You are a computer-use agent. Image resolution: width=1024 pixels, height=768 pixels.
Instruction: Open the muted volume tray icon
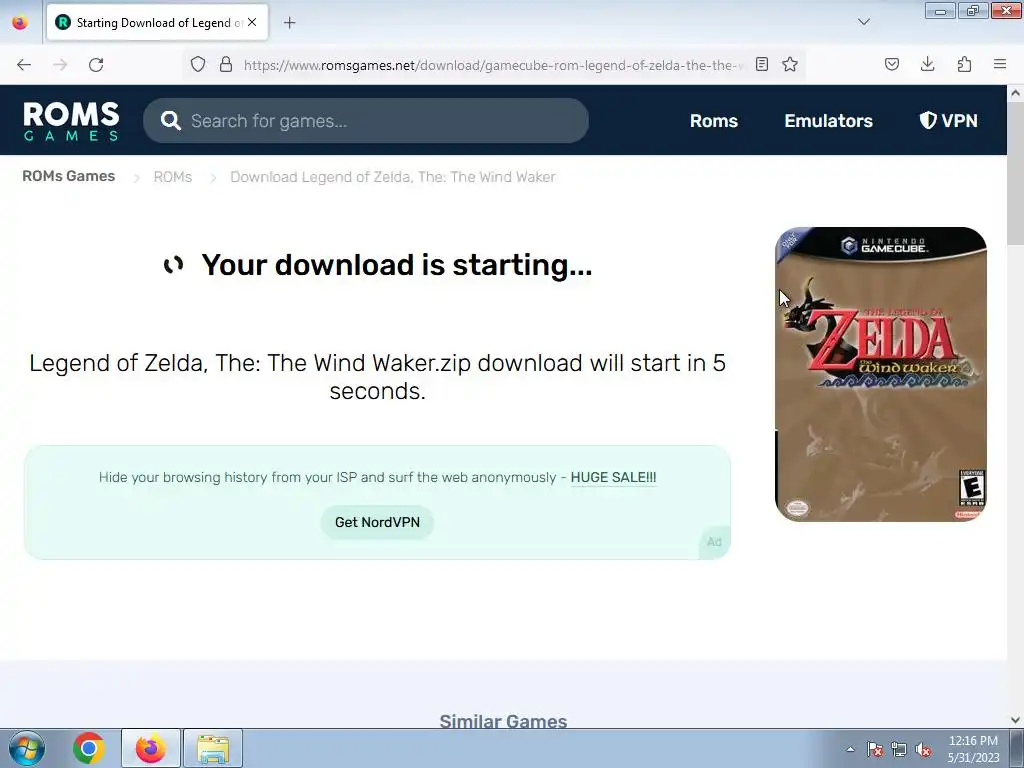pyautogui.click(x=923, y=750)
